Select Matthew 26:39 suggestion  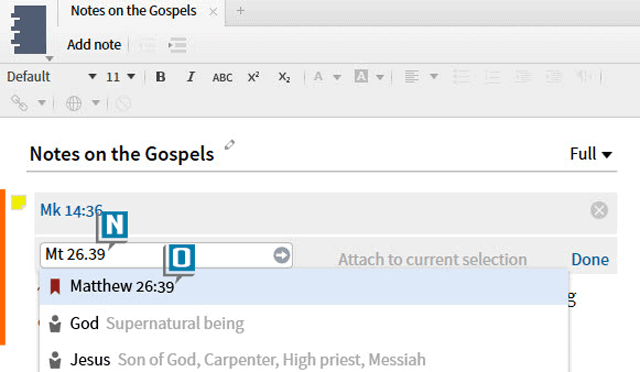(304, 287)
